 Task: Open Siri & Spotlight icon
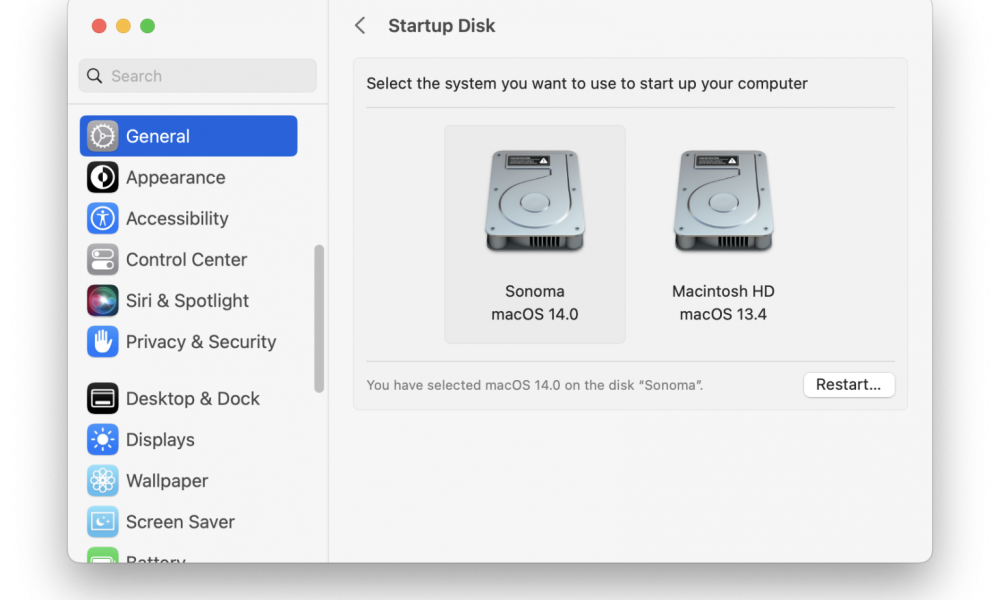point(102,300)
